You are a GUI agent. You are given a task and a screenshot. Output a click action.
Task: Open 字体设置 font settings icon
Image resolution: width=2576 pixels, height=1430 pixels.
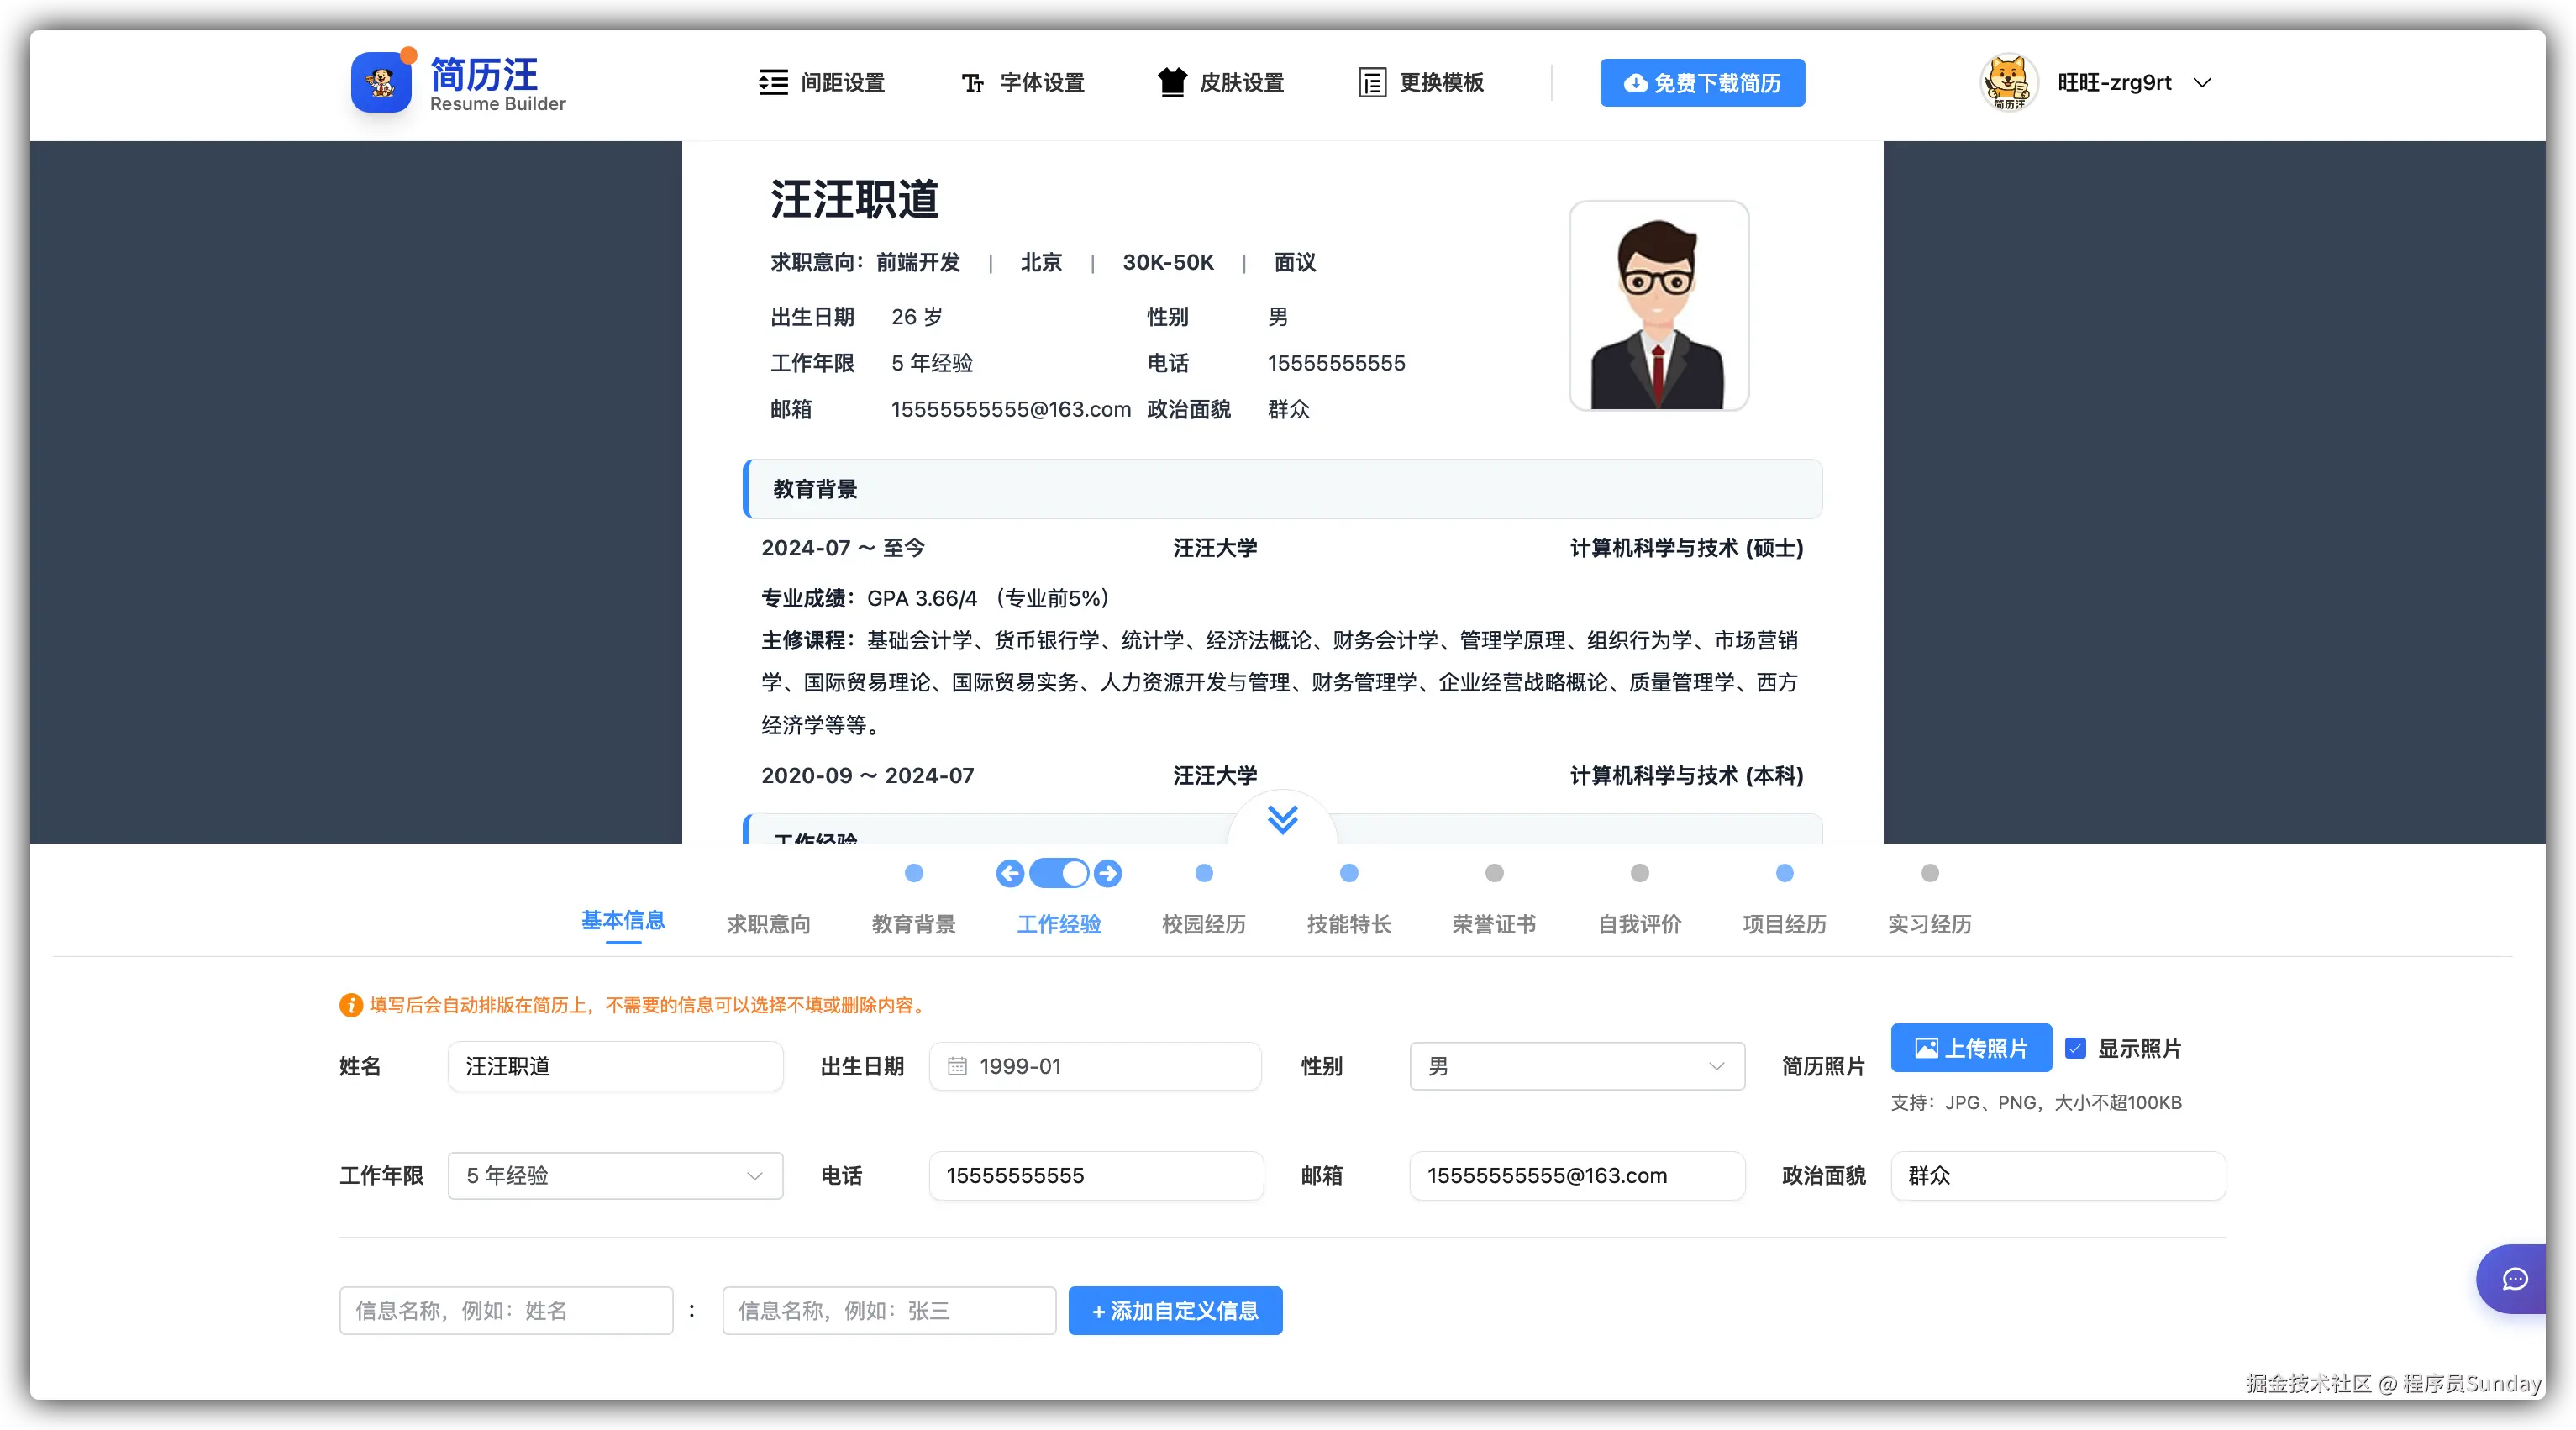coord(972,83)
